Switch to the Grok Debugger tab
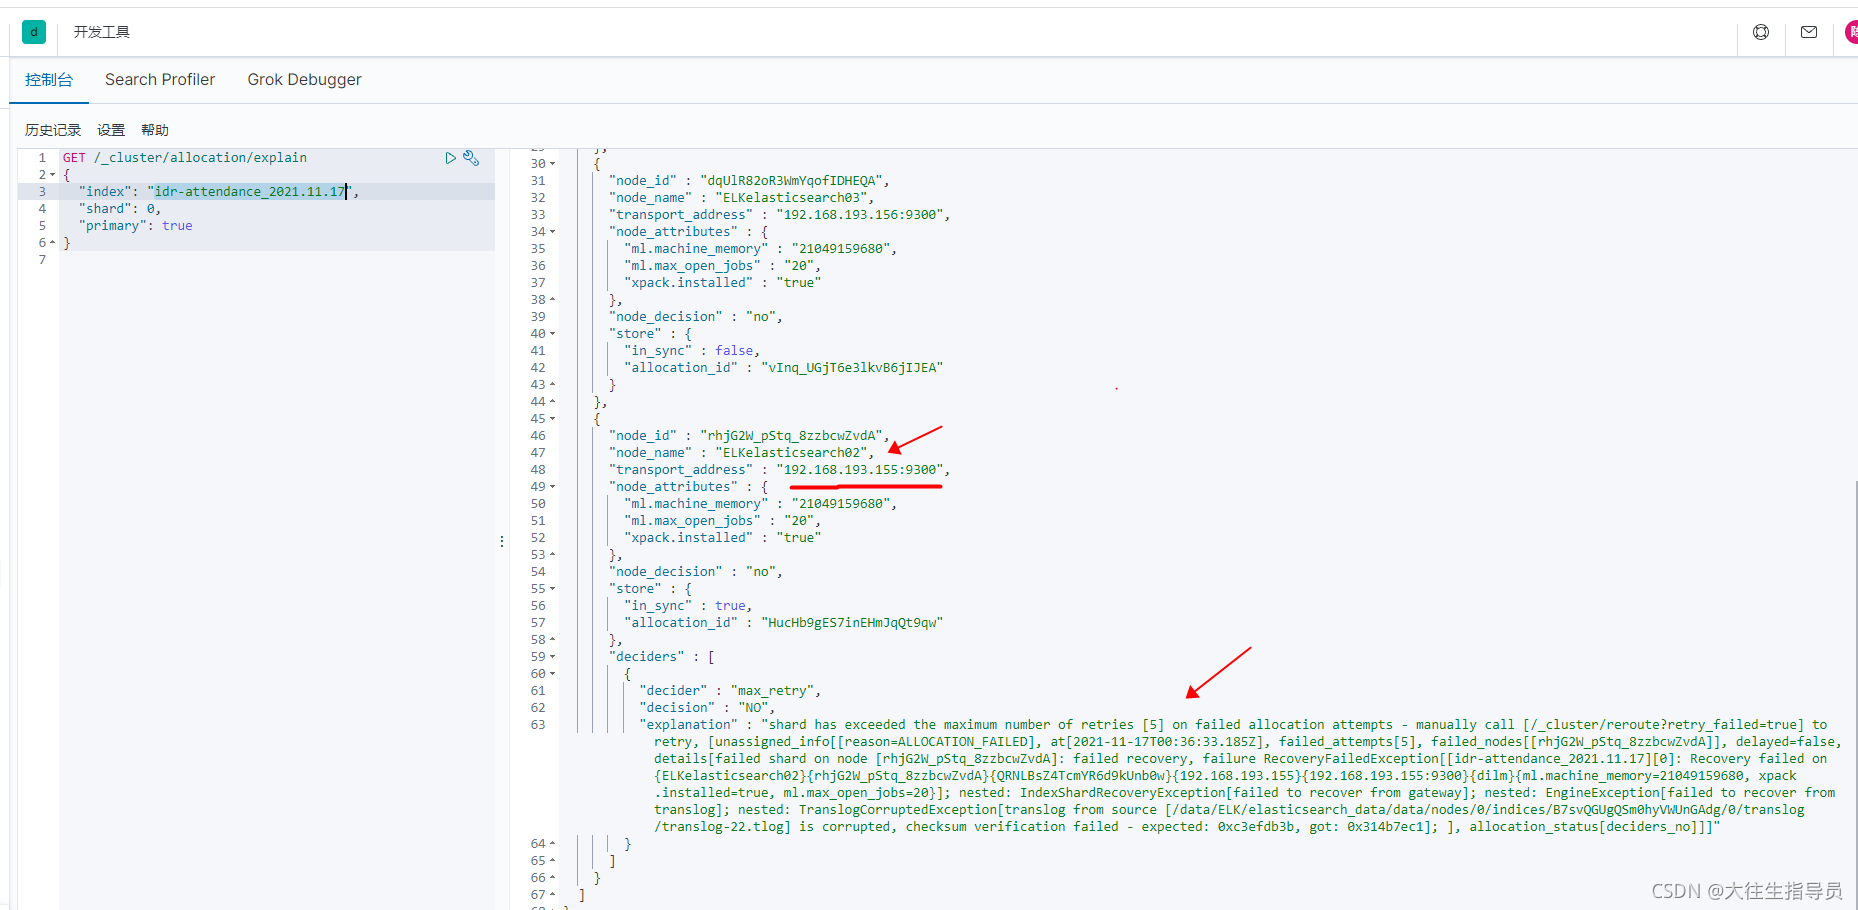This screenshot has height=910, width=1858. 304,80
